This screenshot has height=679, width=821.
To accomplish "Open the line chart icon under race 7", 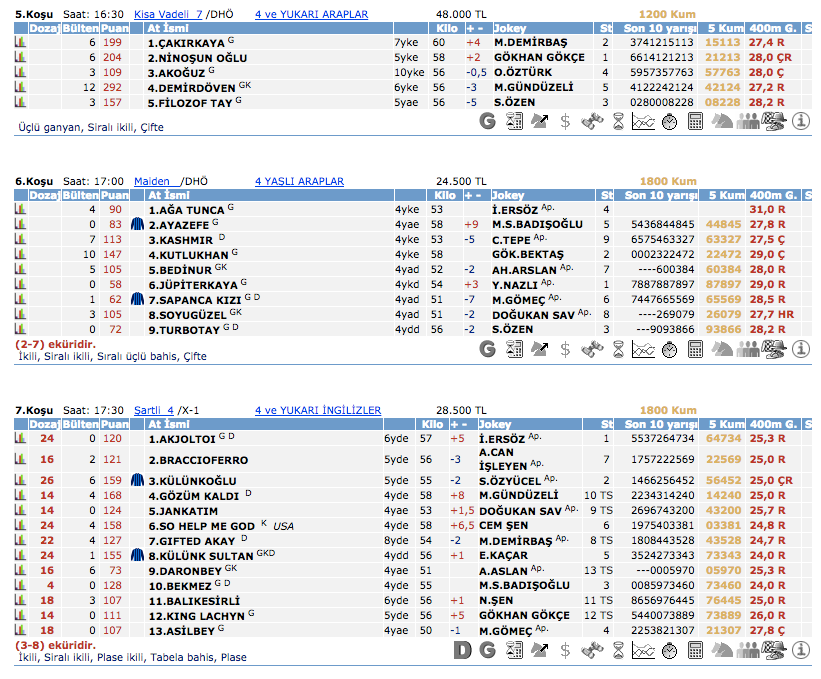I will tap(644, 650).
